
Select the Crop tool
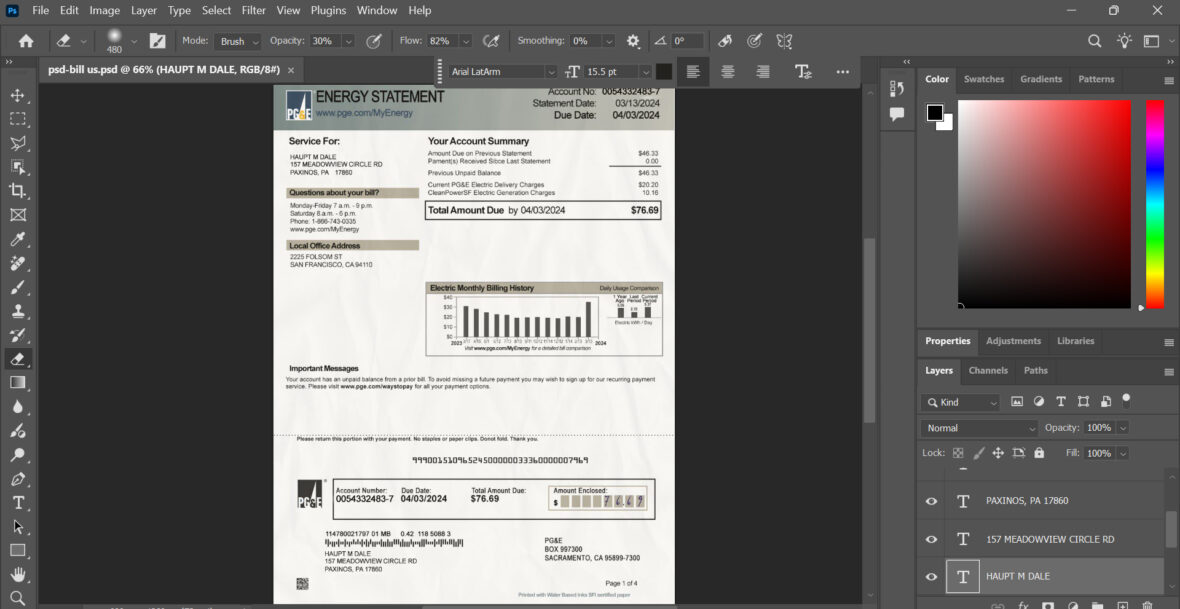[17, 190]
